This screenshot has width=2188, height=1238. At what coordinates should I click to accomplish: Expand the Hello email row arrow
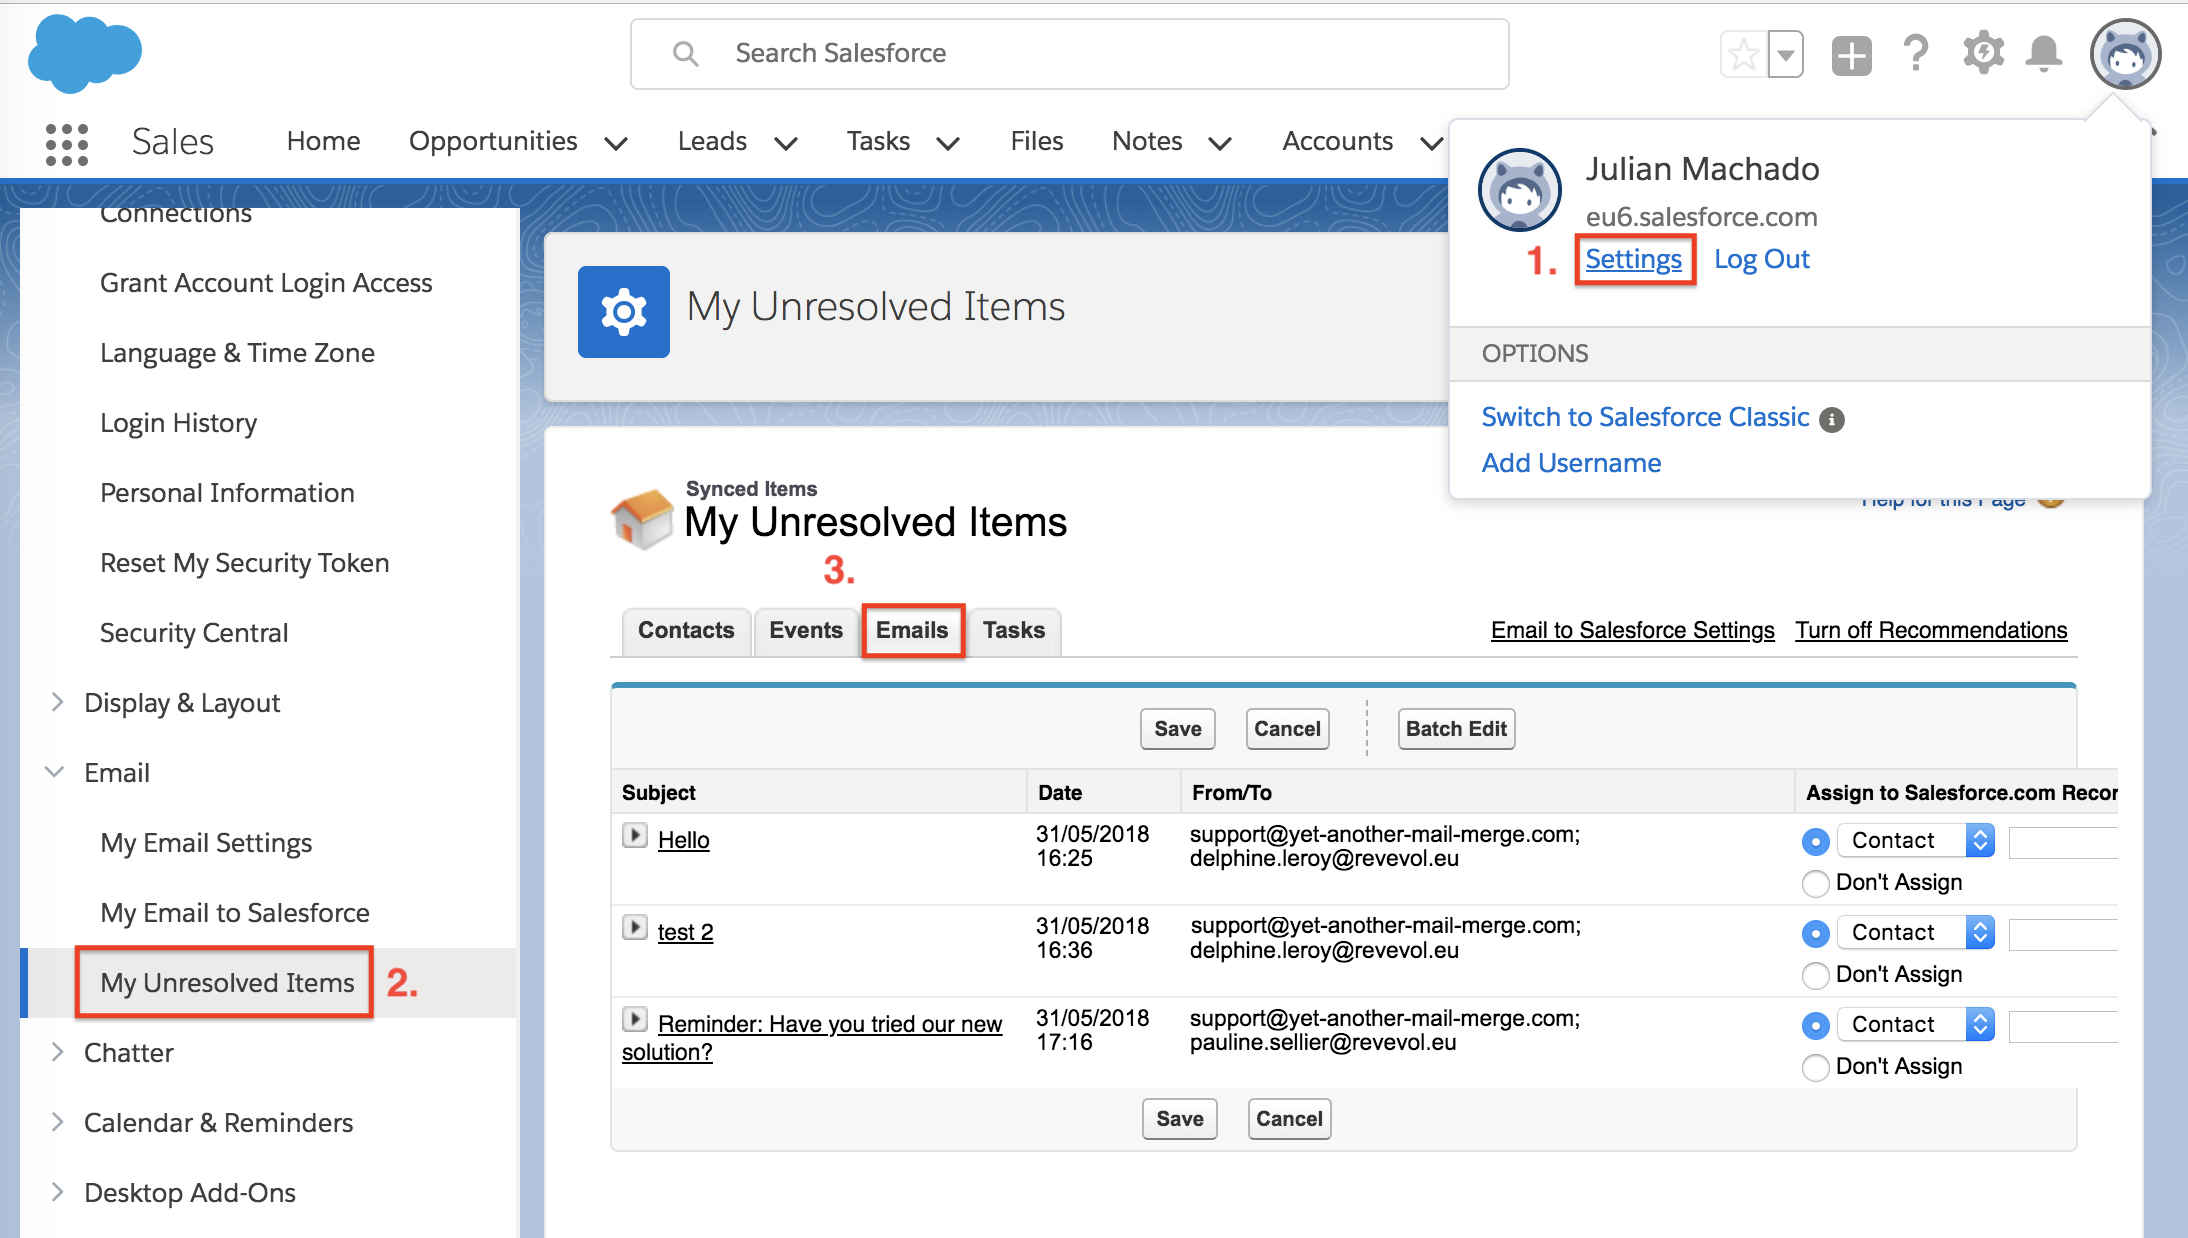pyautogui.click(x=634, y=835)
